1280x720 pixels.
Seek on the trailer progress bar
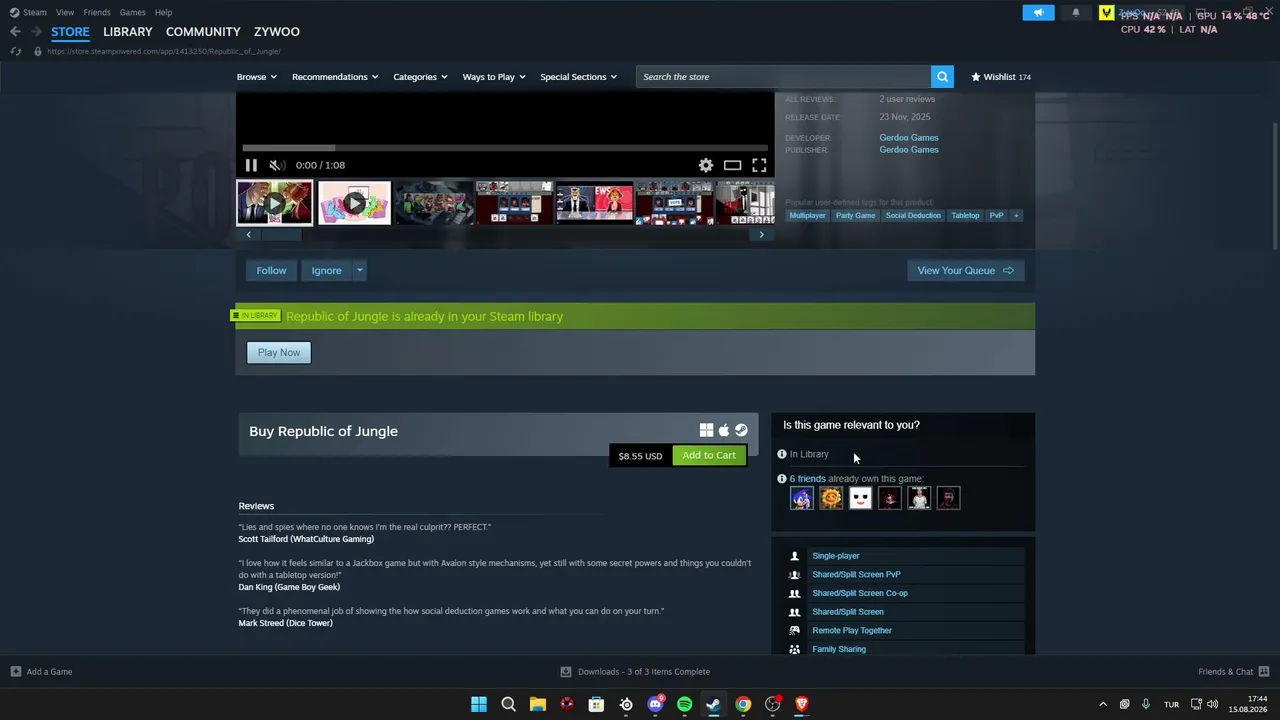[x=505, y=148]
